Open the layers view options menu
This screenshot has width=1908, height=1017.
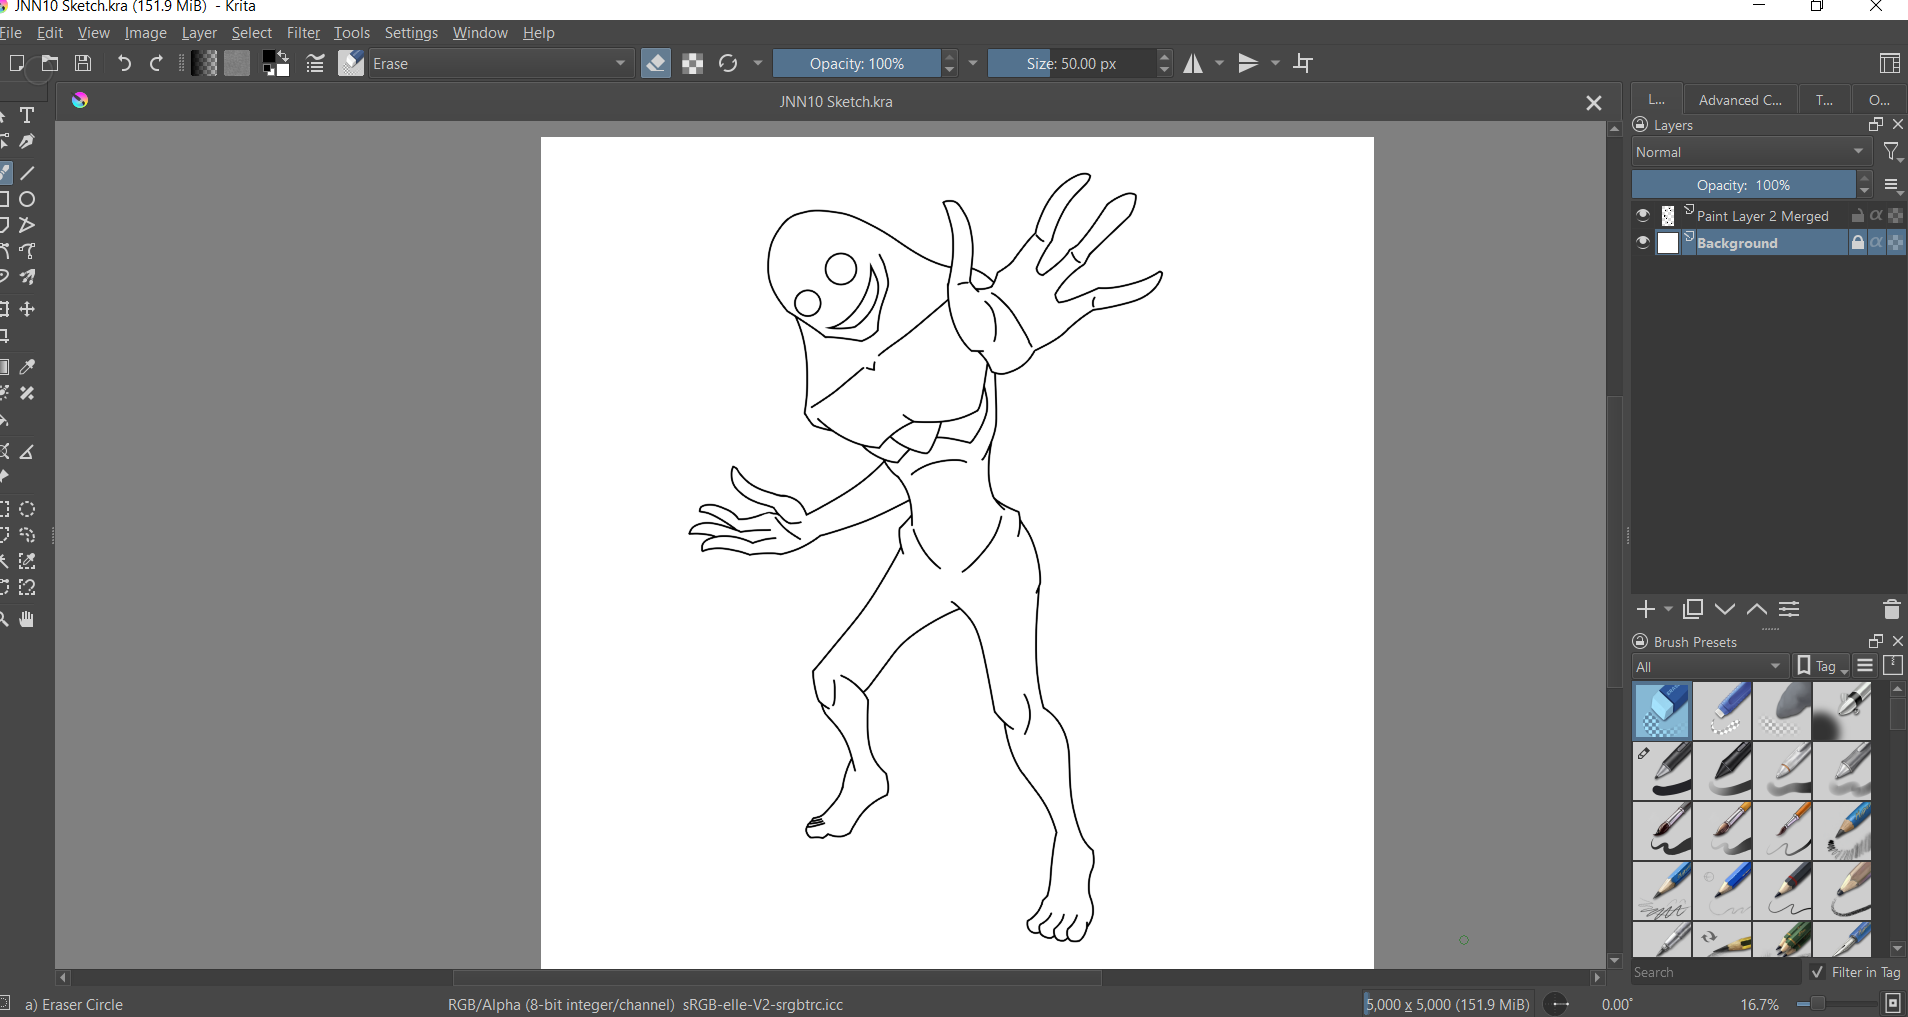click(1892, 185)
